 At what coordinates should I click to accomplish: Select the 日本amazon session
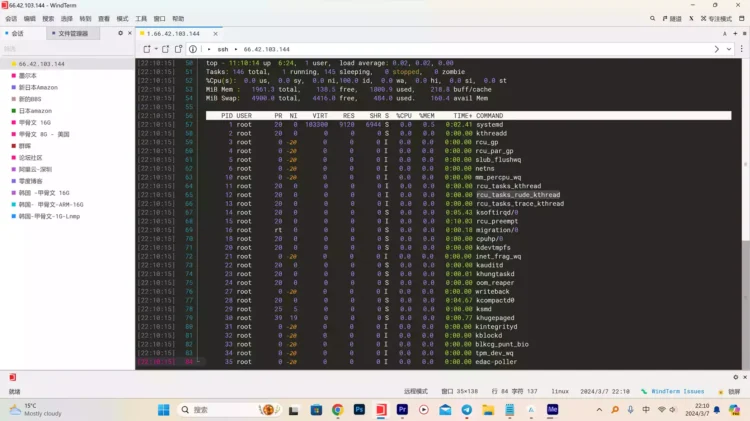coord(34,110)
